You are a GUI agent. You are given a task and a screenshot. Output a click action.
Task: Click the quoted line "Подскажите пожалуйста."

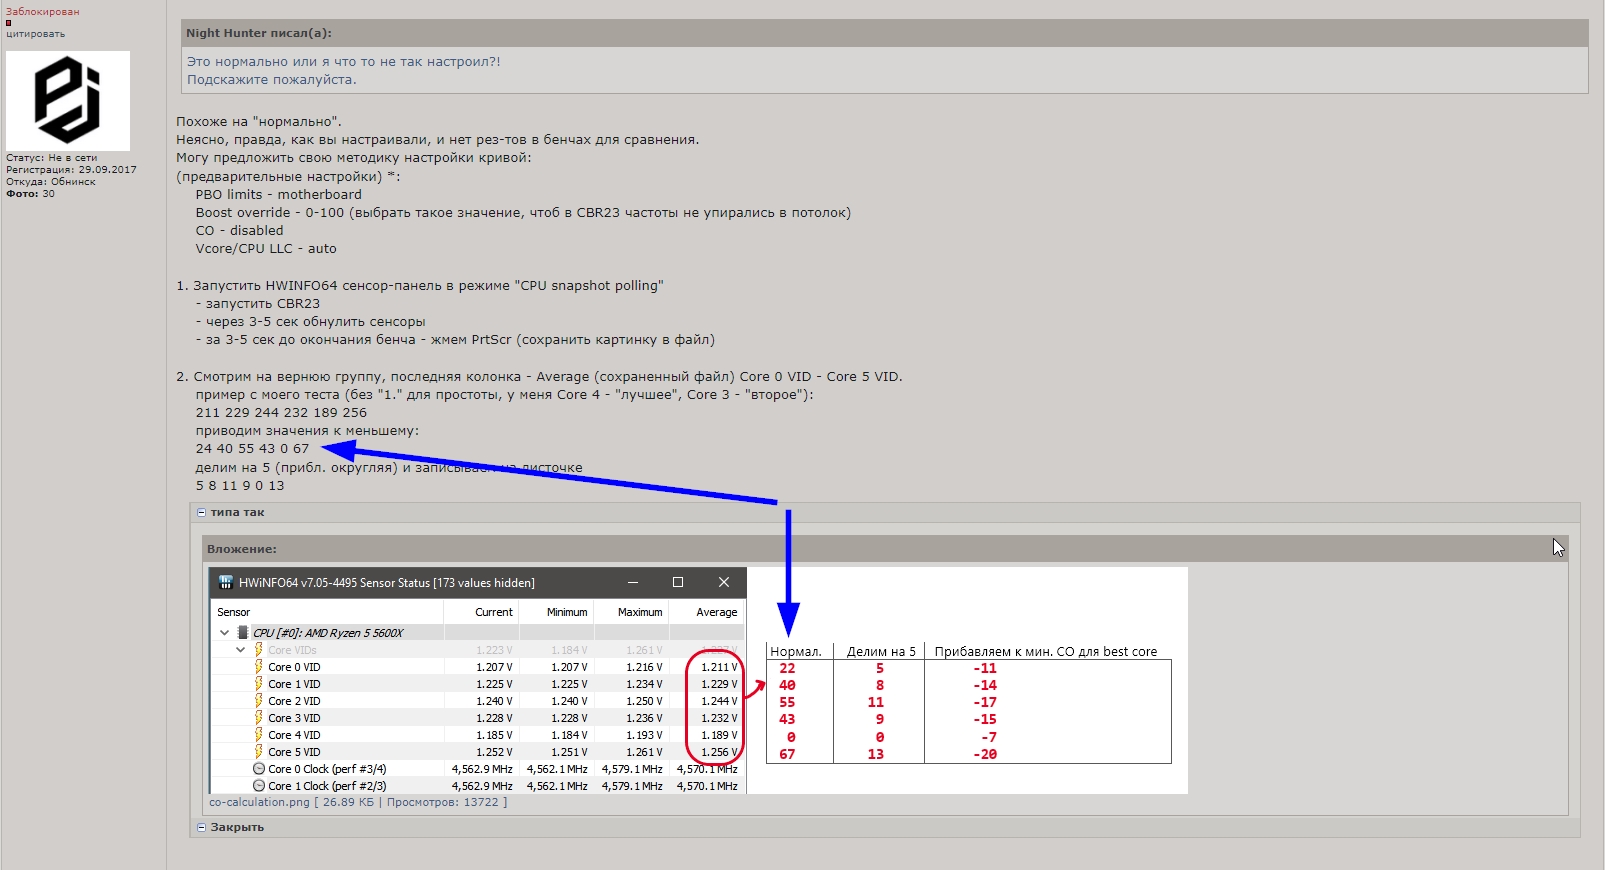click(271, 80)
